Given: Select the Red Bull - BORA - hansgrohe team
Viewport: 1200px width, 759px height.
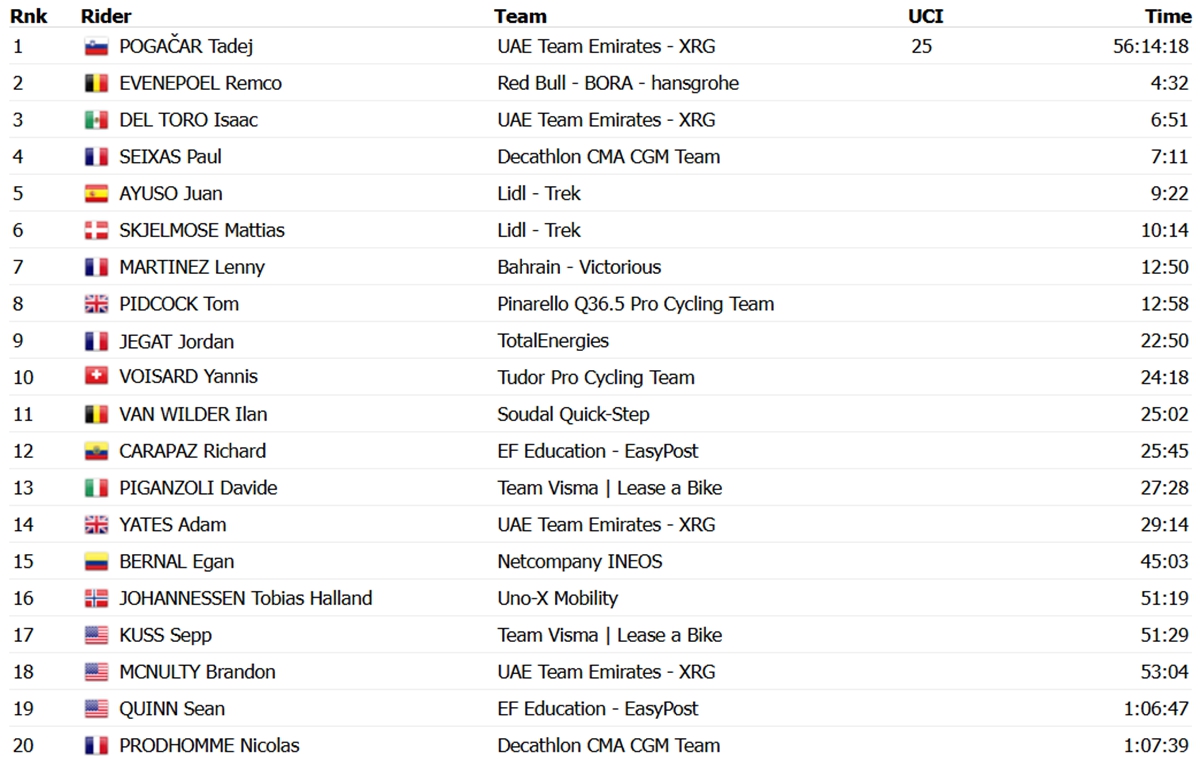Looking at the screenshot, I should (x=618, y=83).
